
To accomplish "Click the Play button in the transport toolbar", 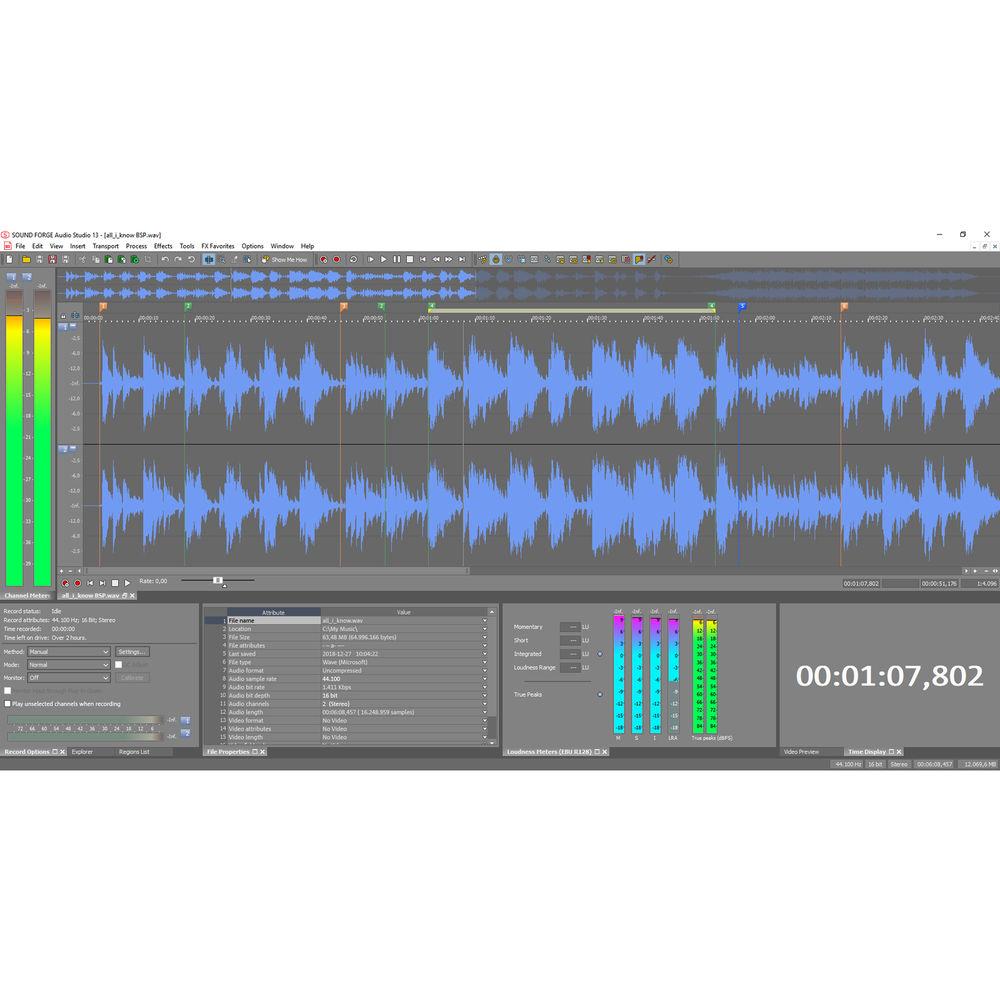I will pos(384,258).
